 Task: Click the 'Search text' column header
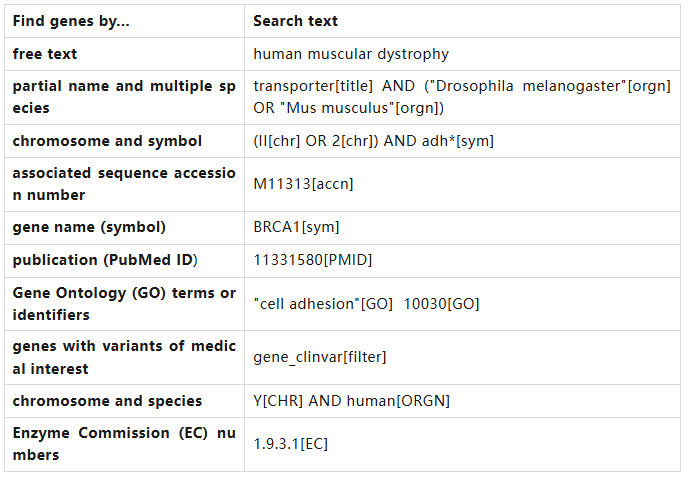click(x=295, y=21)
